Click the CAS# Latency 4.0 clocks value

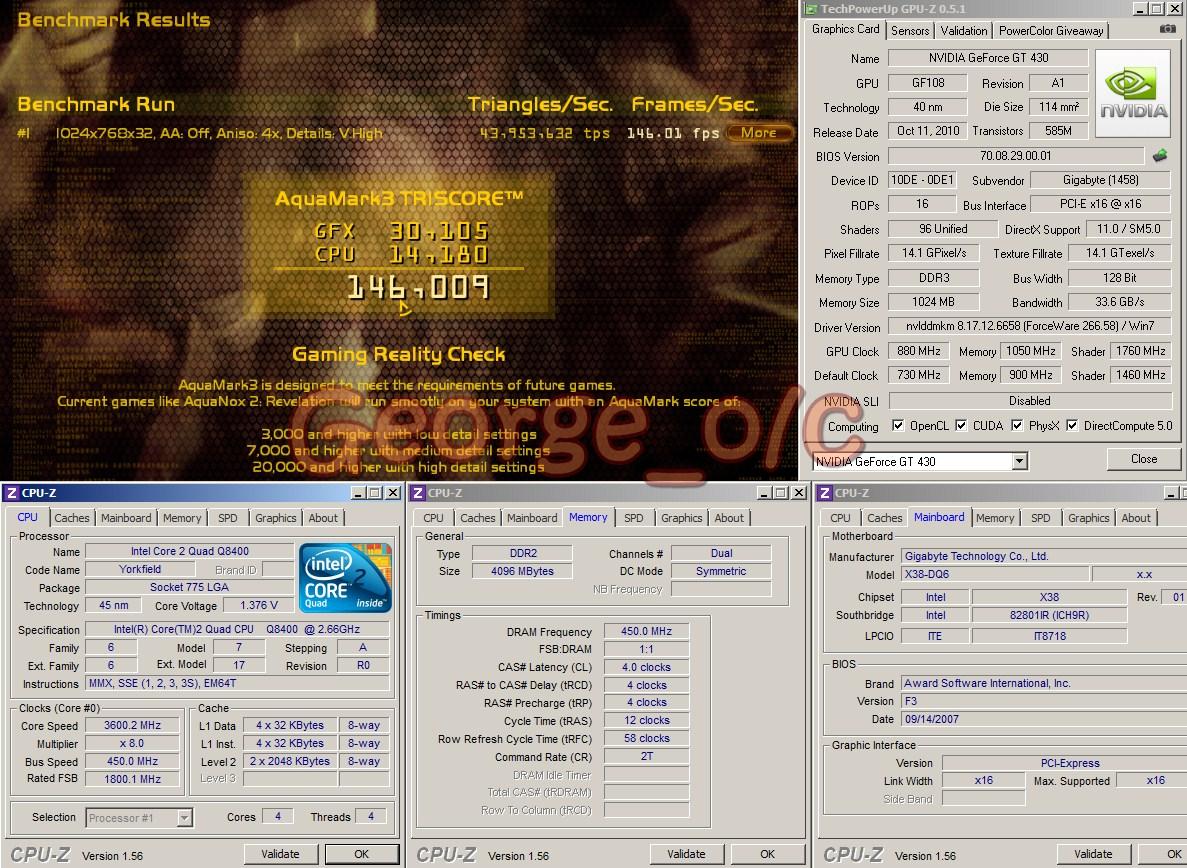(646, 667)
